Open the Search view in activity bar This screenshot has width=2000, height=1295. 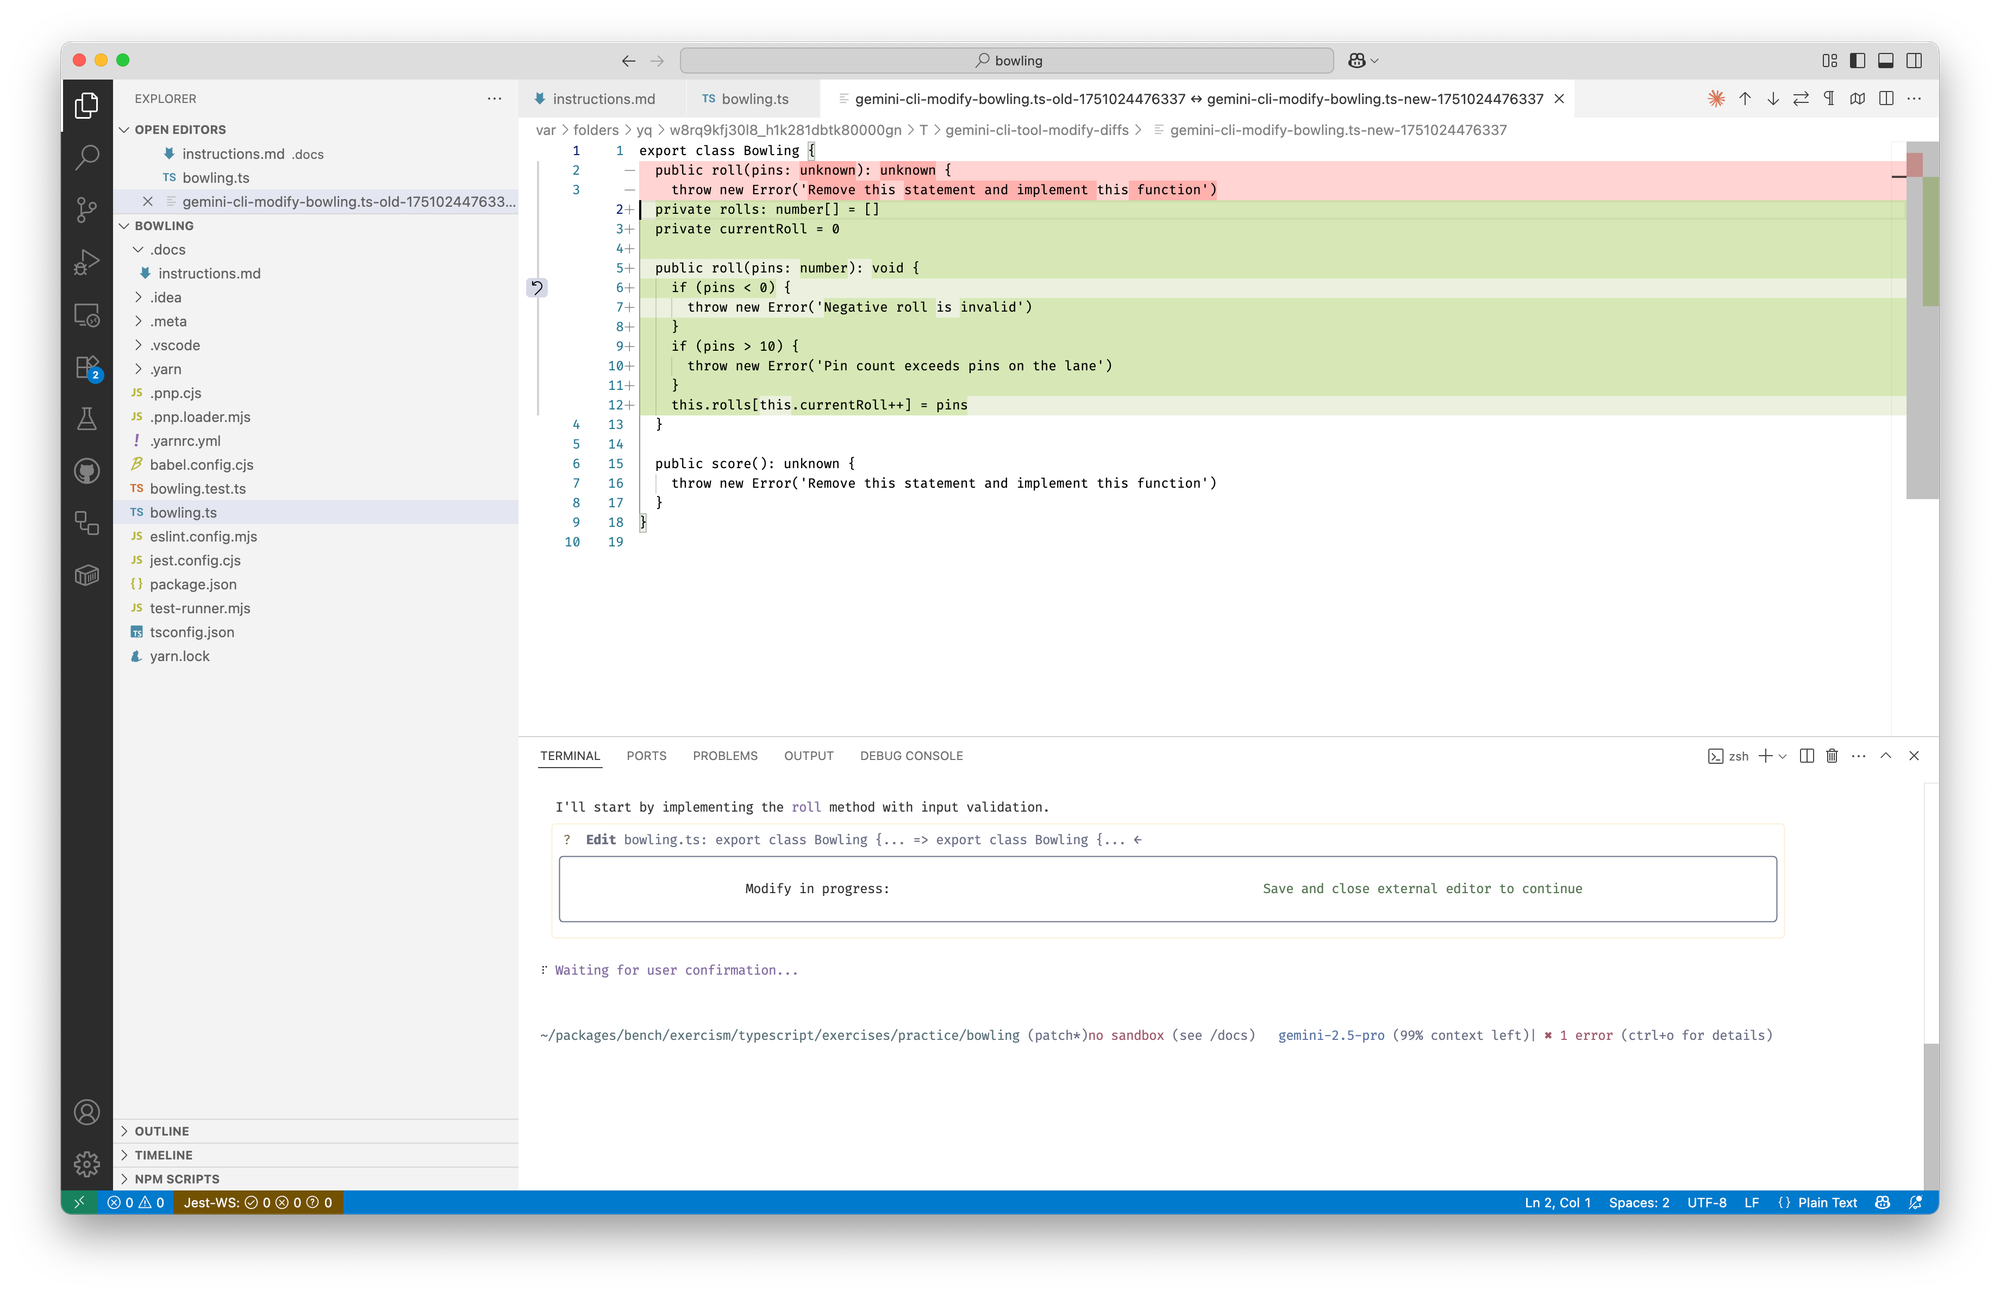[x=87, y=157]
